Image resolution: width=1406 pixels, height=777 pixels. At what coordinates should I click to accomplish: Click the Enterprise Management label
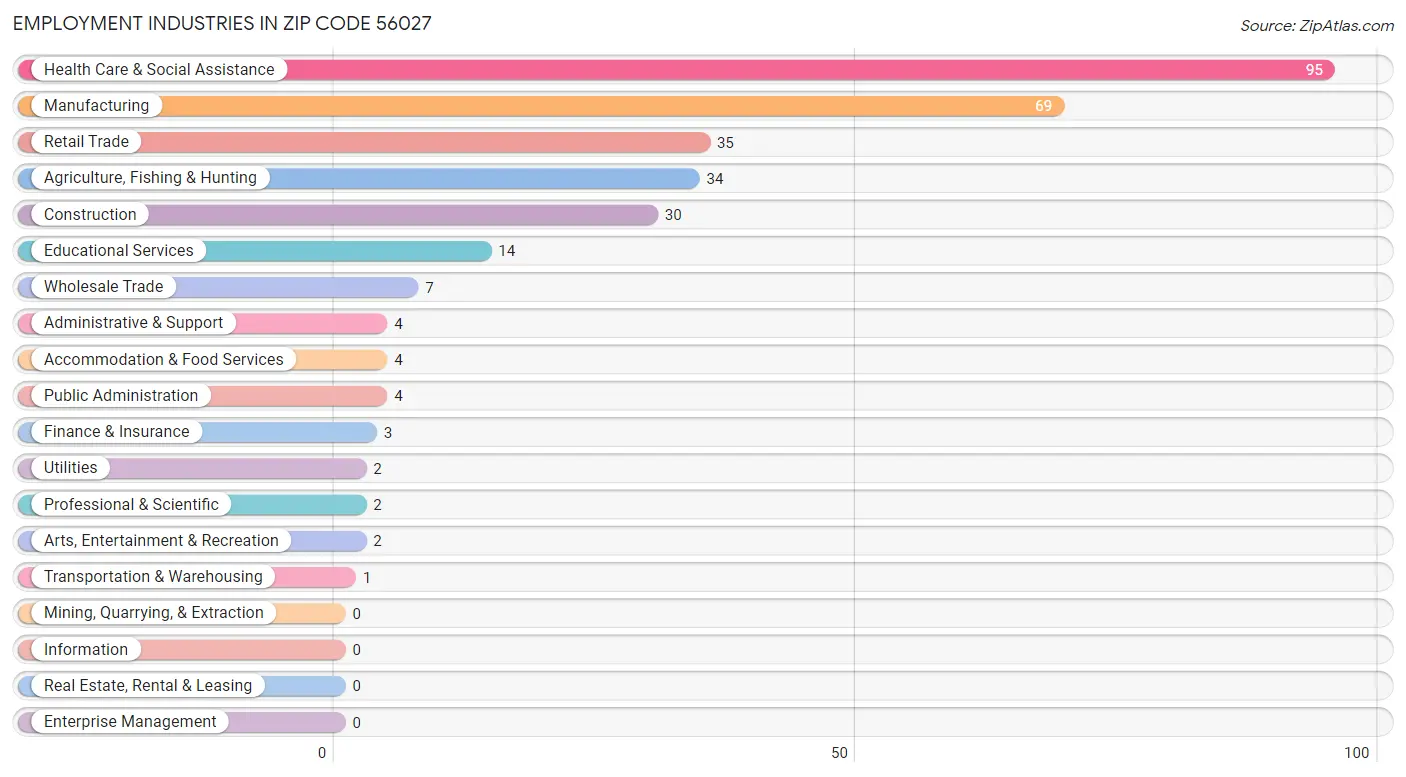(130, 721)
